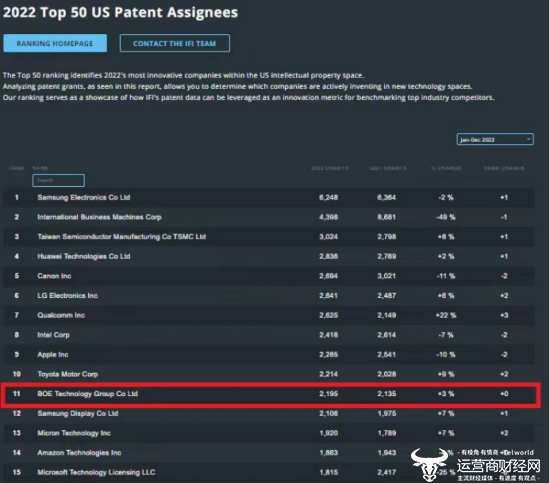The height and width of the screenshot is (484, 550).
Task: Click rank number 11 cell
Action: point(16,394)
